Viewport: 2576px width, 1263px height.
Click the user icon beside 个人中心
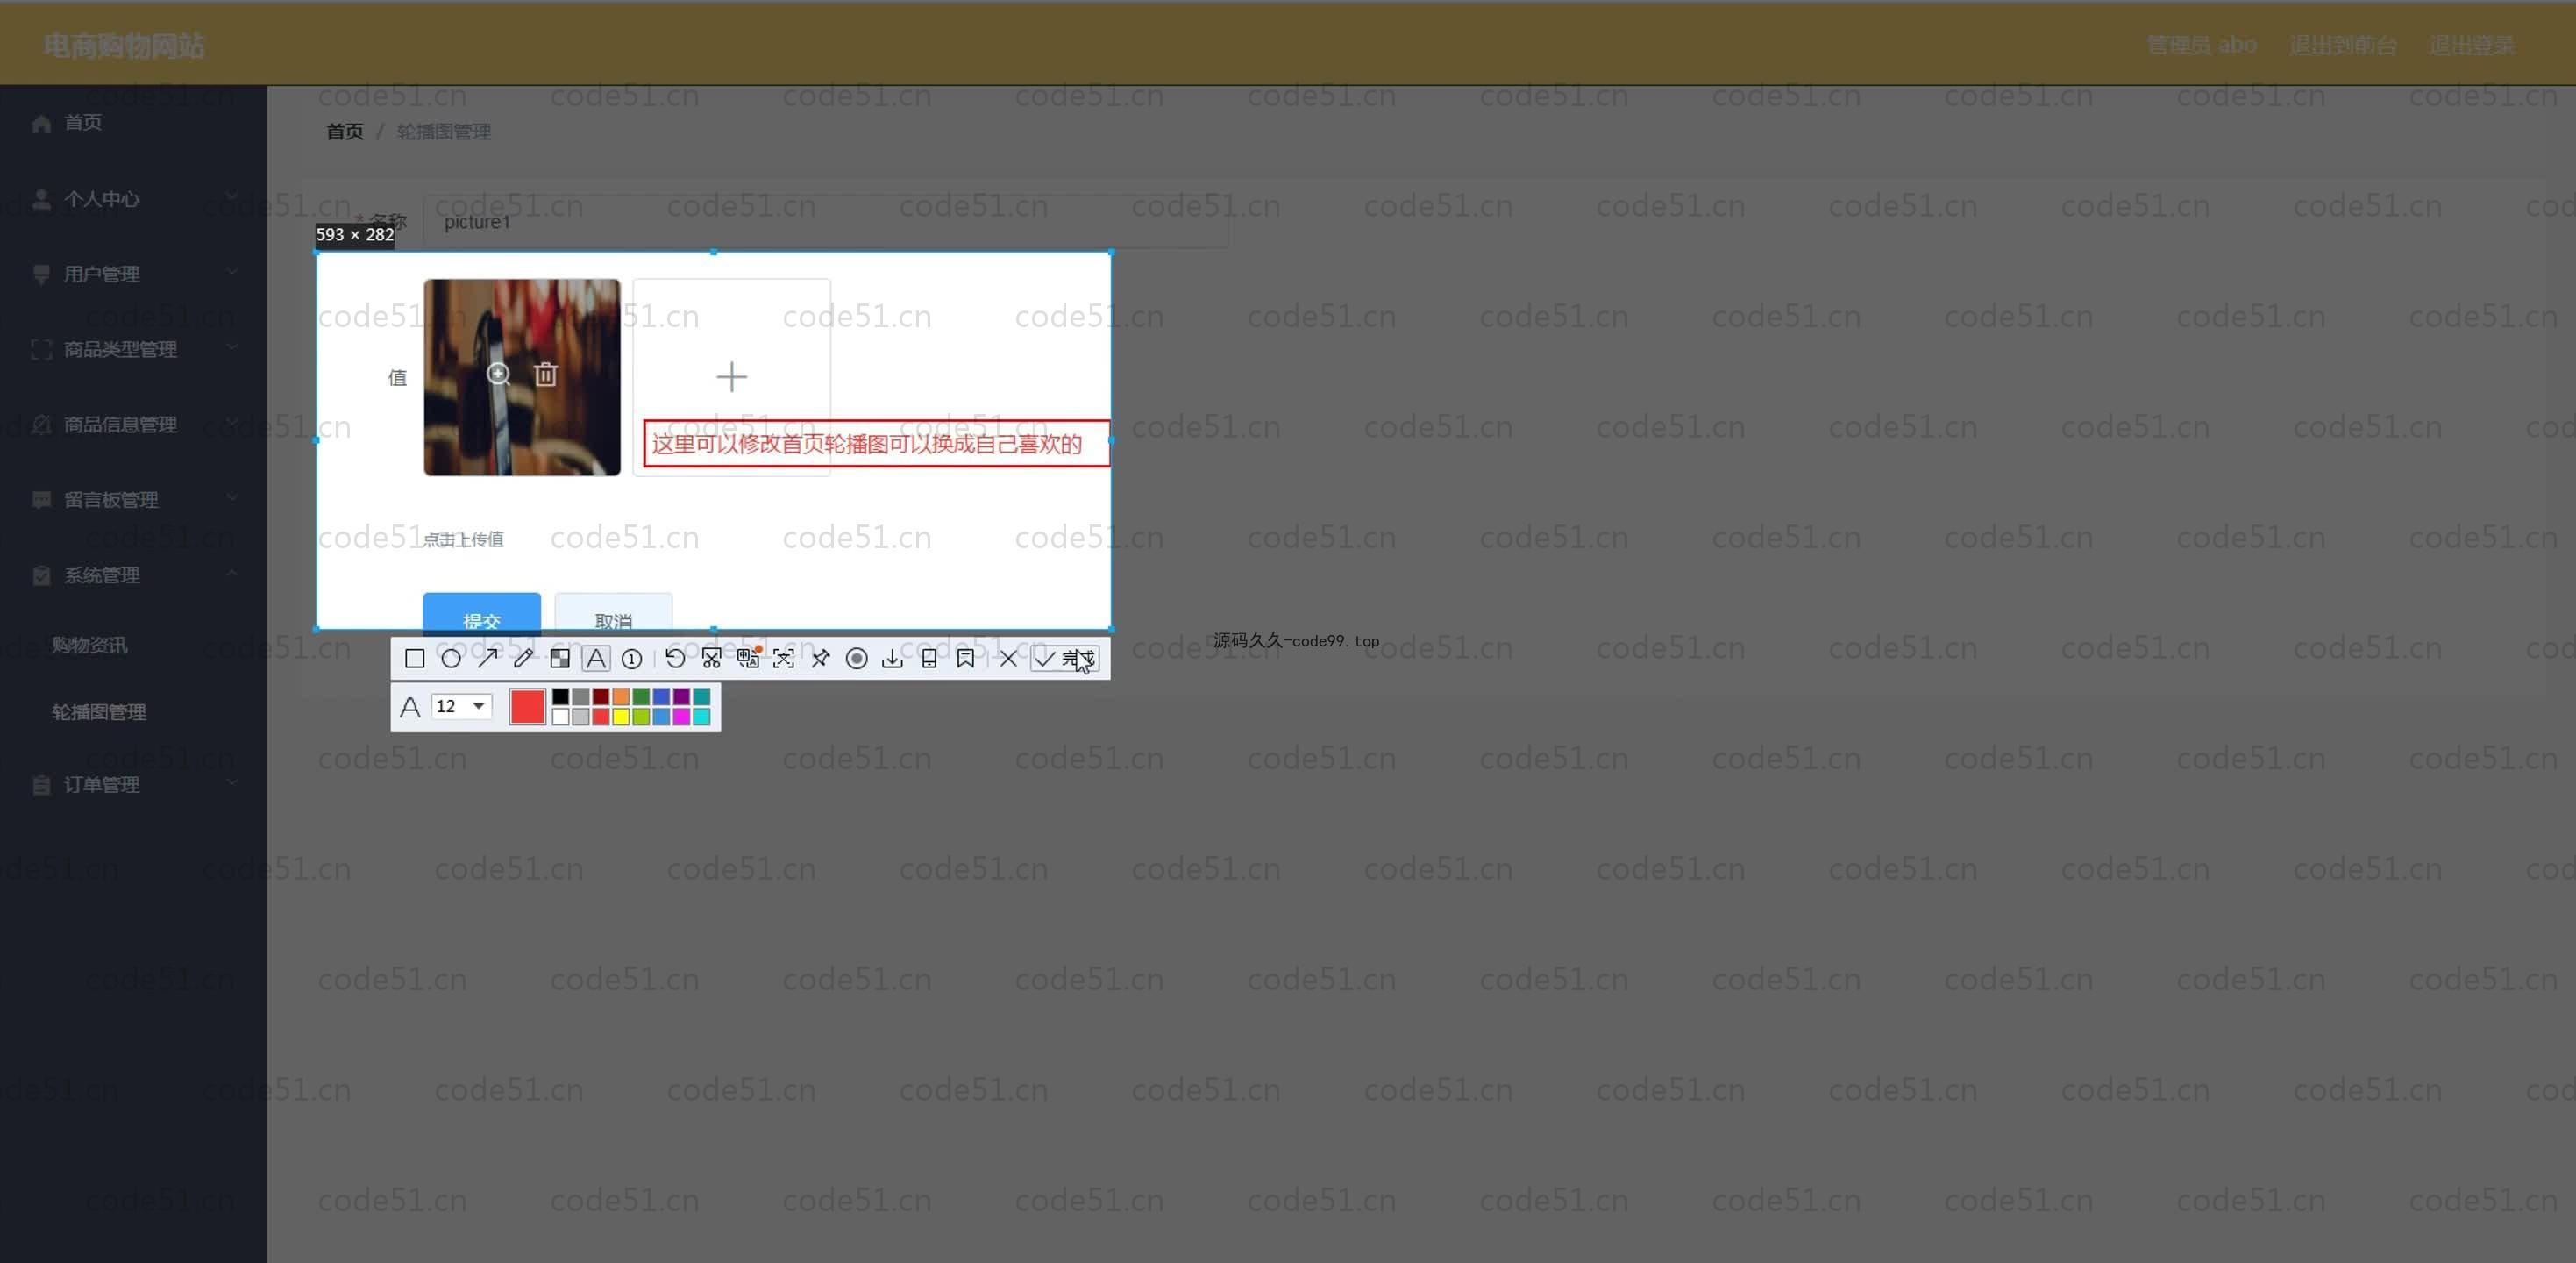41,199
